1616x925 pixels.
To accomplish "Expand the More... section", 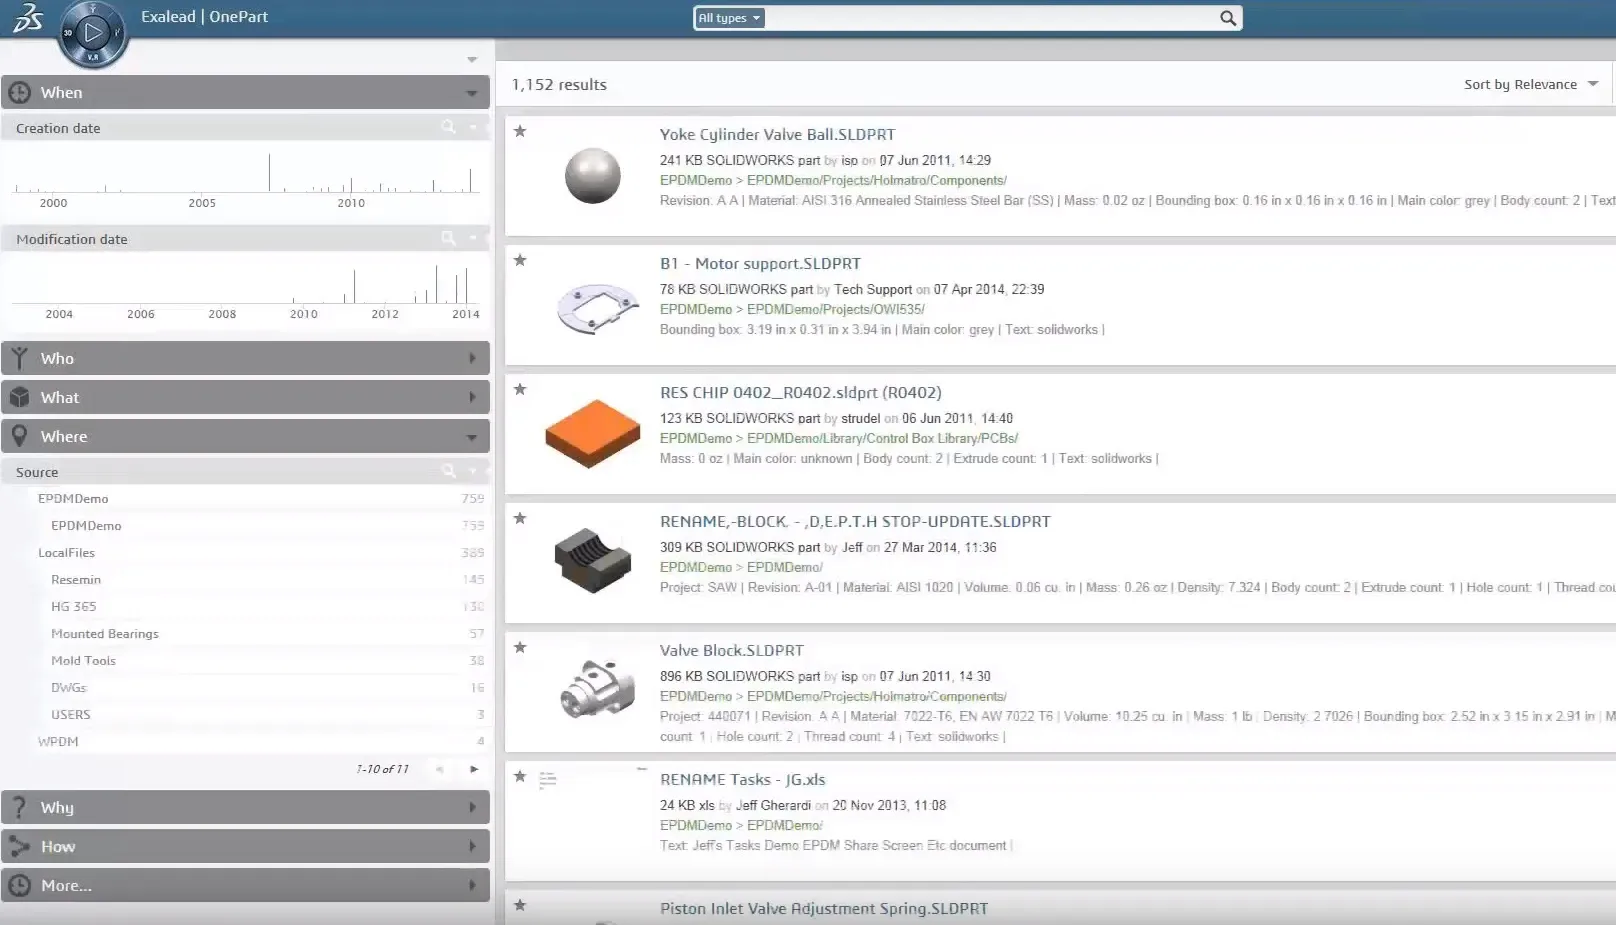I will coord(472,885).
